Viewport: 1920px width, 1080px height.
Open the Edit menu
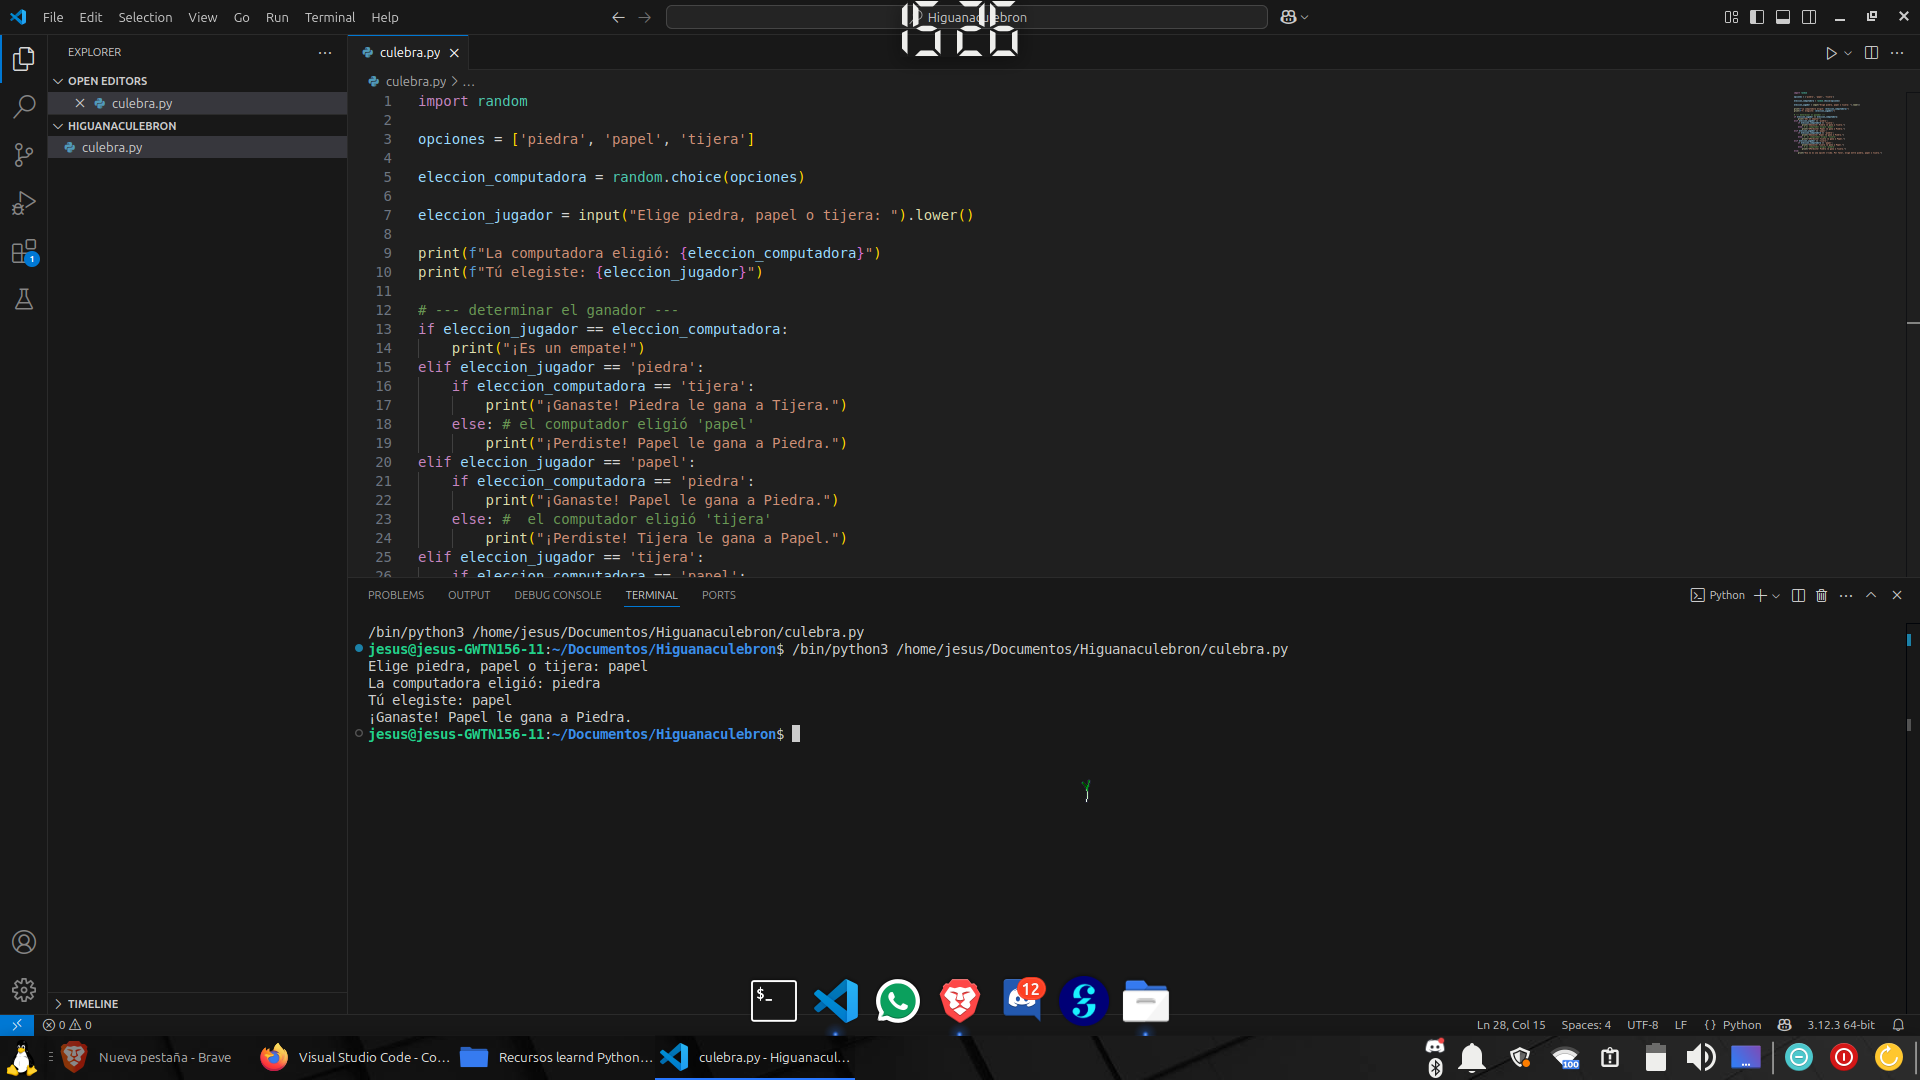click(x=91, y=17)
